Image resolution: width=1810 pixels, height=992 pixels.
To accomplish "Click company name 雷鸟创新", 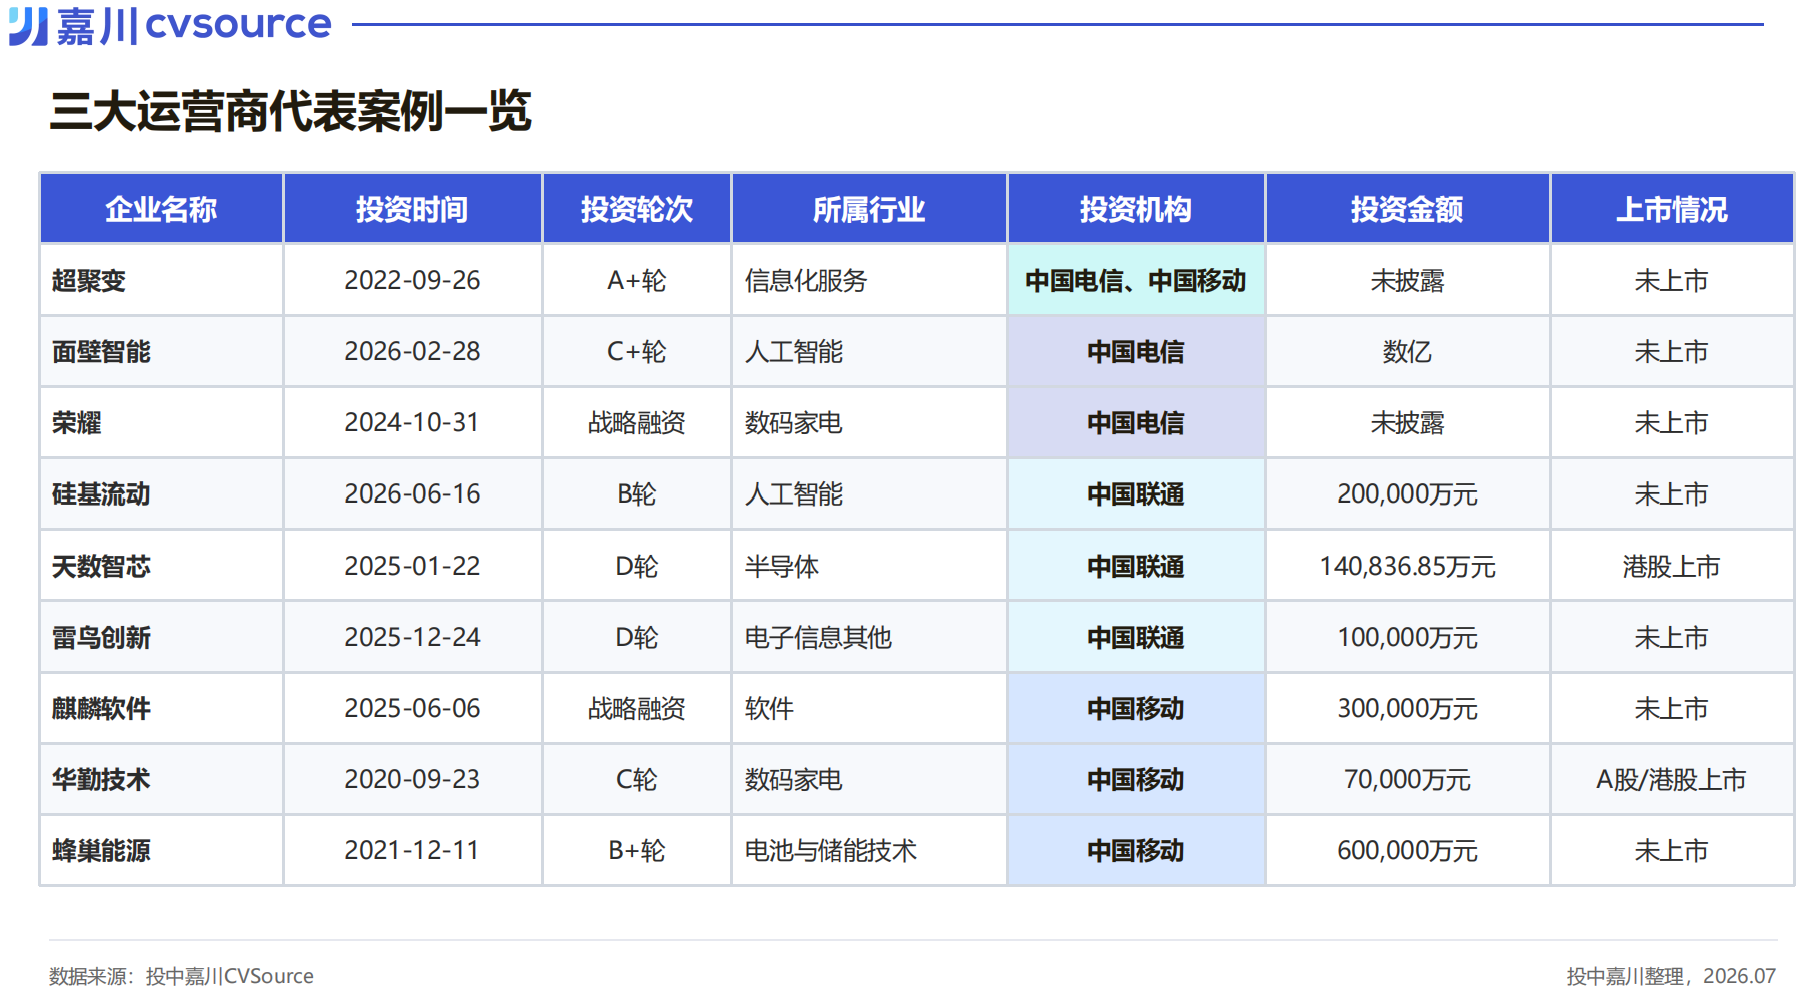I will pyautogui.click(x=101, y=637).
